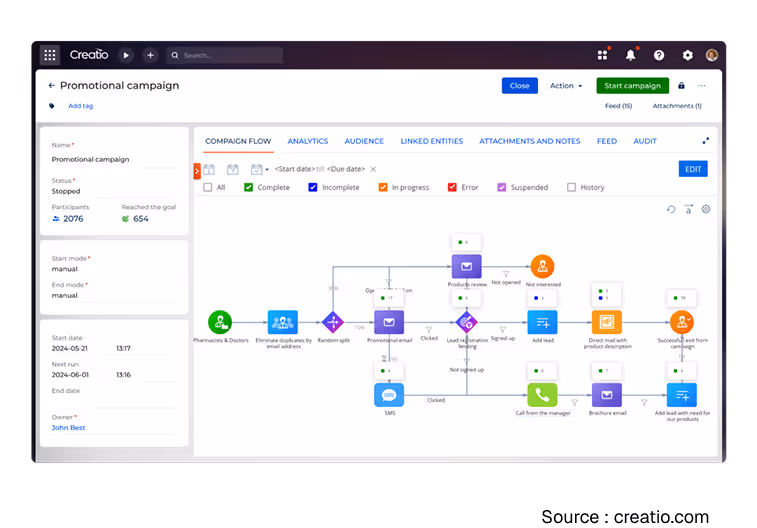Click the Close button
Screen dimensions: 757x528
pyautogui.click(x=519, y=85)
